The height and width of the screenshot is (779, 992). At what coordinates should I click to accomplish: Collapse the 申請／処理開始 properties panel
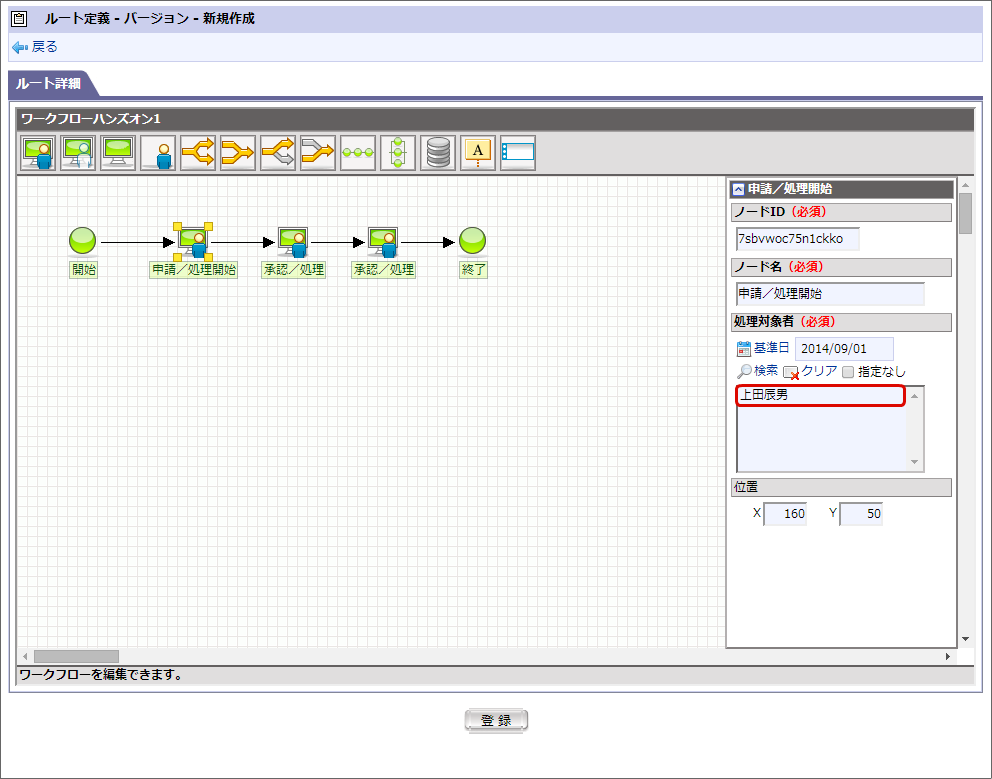tap(738, 189)
